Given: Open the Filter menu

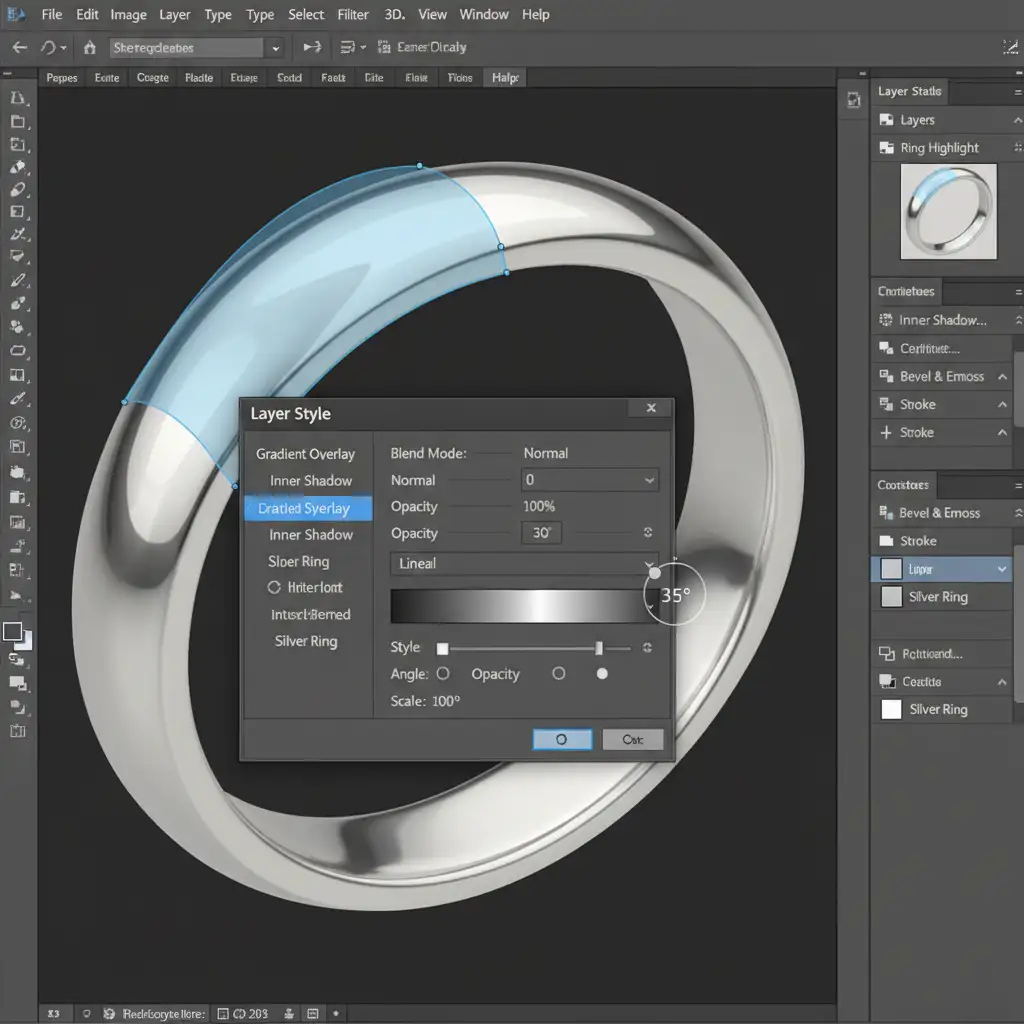Looking at the screenshot, I should pos(353,14).
